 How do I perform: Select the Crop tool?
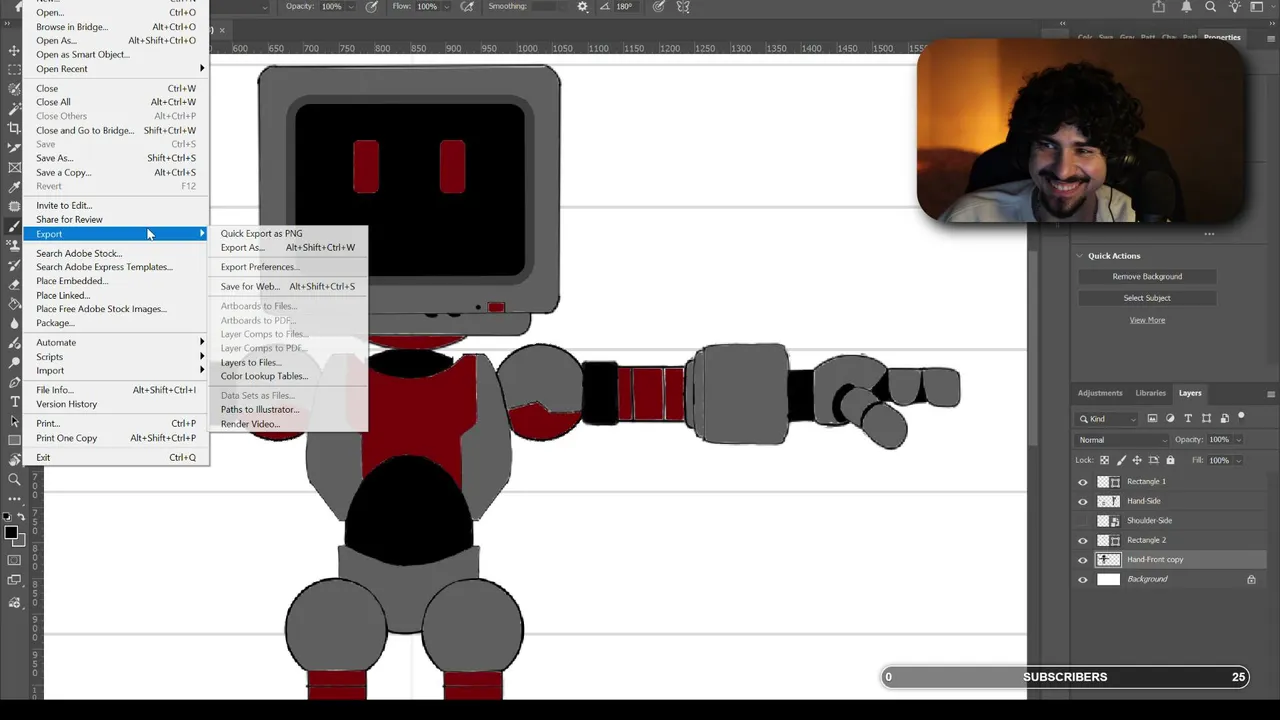[14, 128]
